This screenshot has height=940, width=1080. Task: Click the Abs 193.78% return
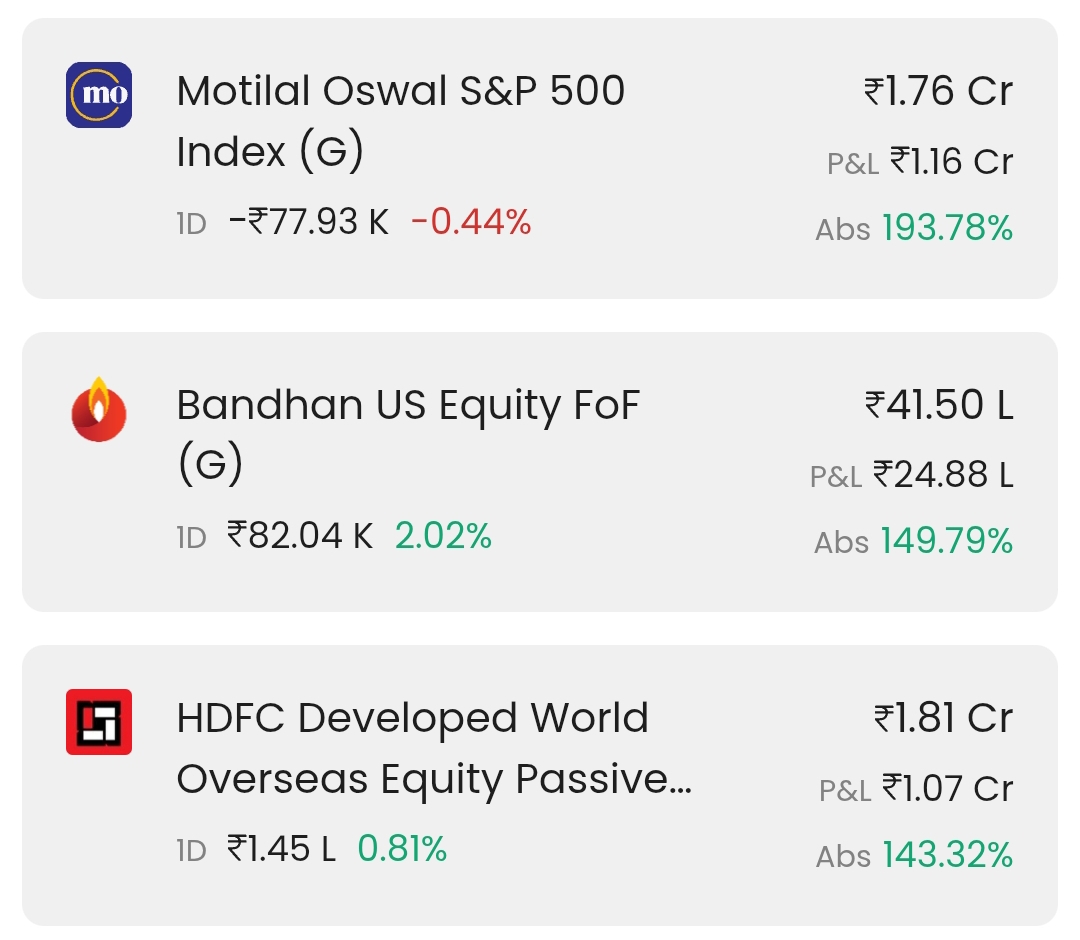[x=914, y=228]
